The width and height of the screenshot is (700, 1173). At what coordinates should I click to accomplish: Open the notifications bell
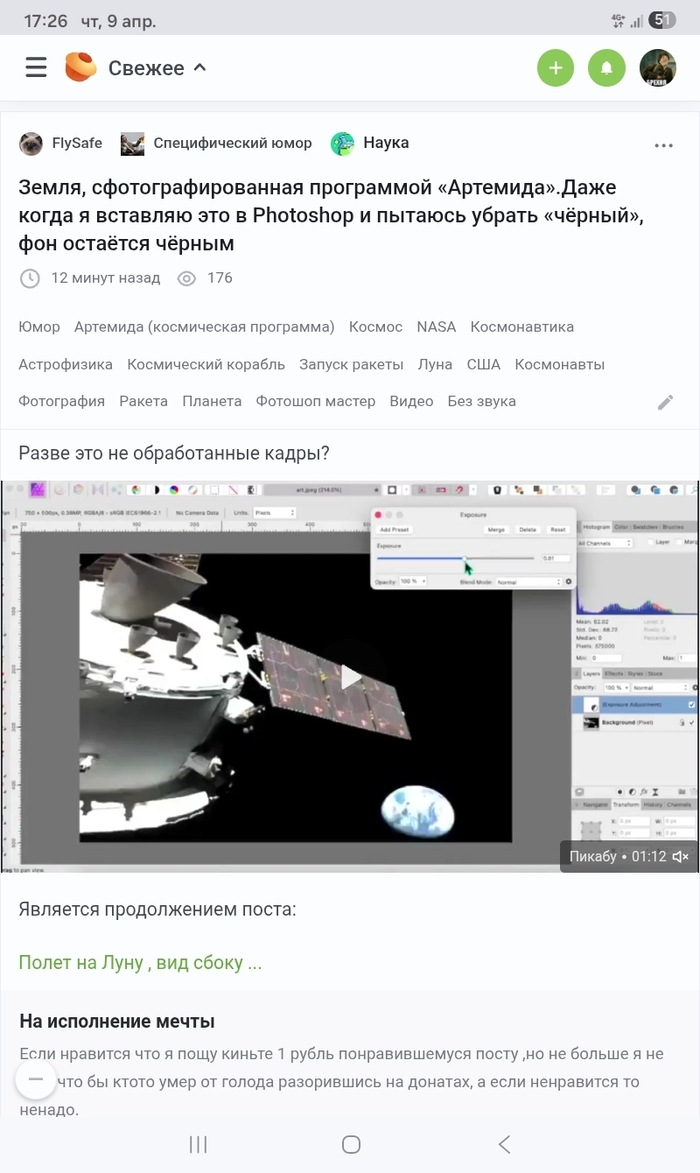coord(606,68)
